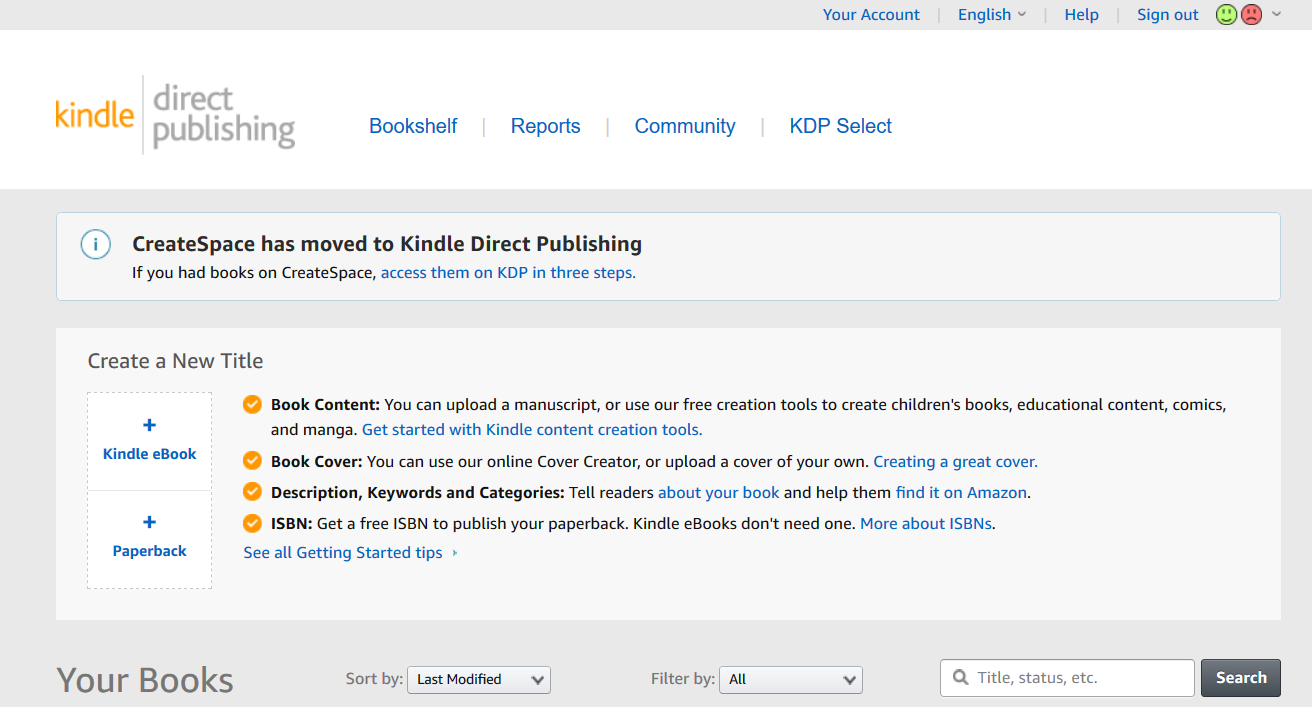Open the Sign out link

(x=1167, y=15)
